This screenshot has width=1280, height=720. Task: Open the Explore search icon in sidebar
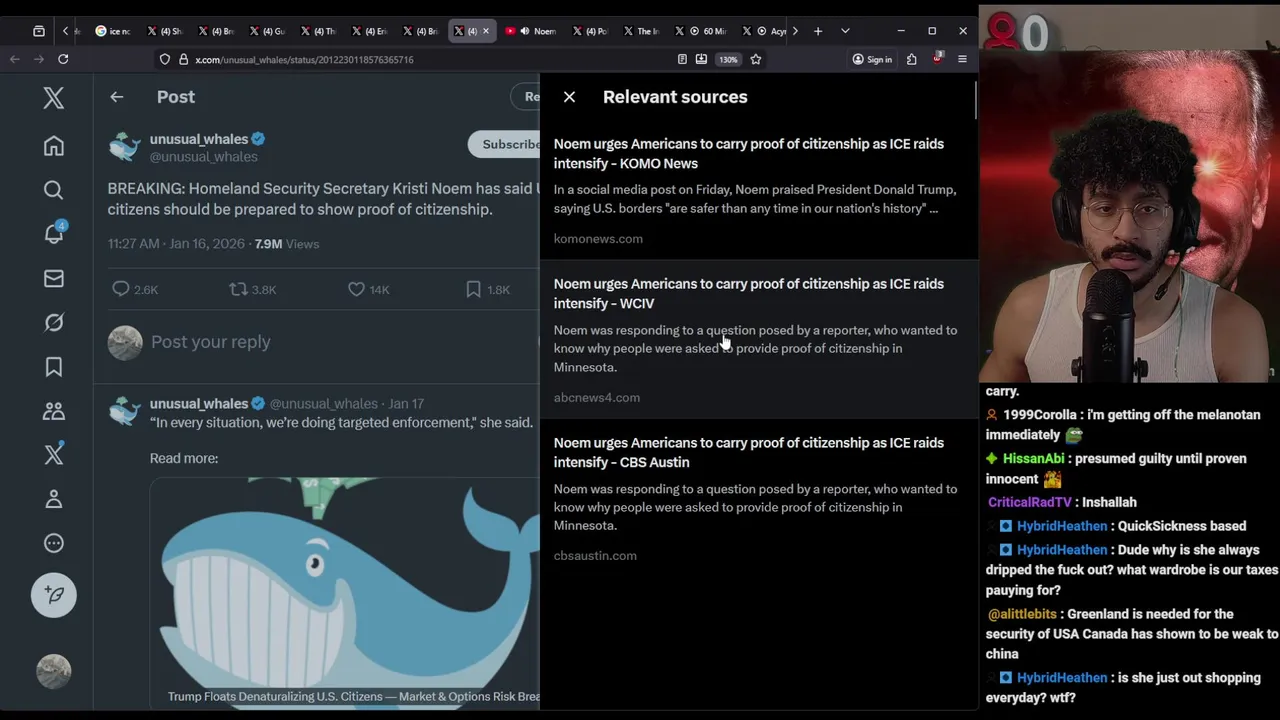click(54, 190)
